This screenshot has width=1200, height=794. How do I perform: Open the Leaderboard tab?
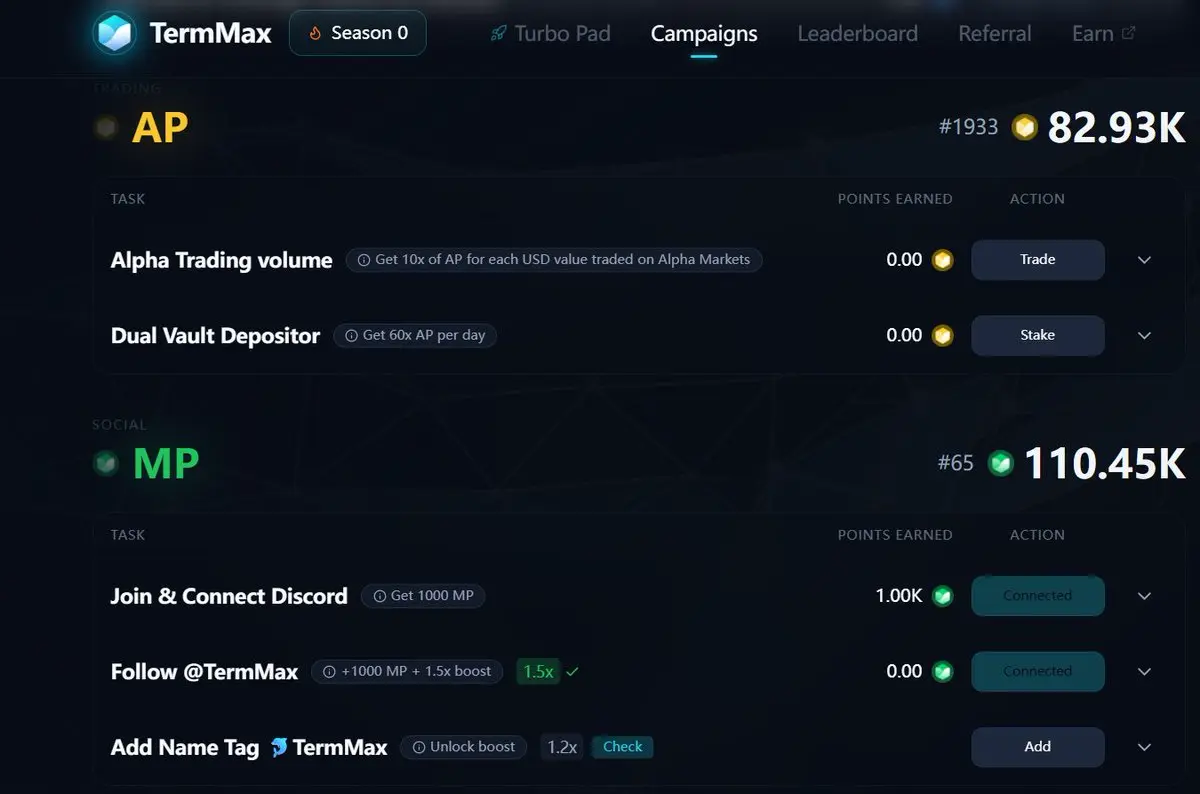click(857, 33)
